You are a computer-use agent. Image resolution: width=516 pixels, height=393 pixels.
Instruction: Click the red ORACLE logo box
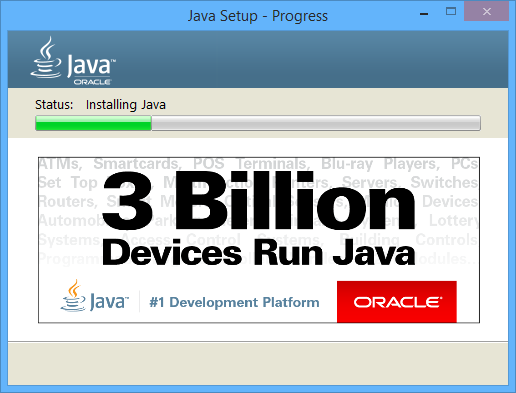[397, 302]
